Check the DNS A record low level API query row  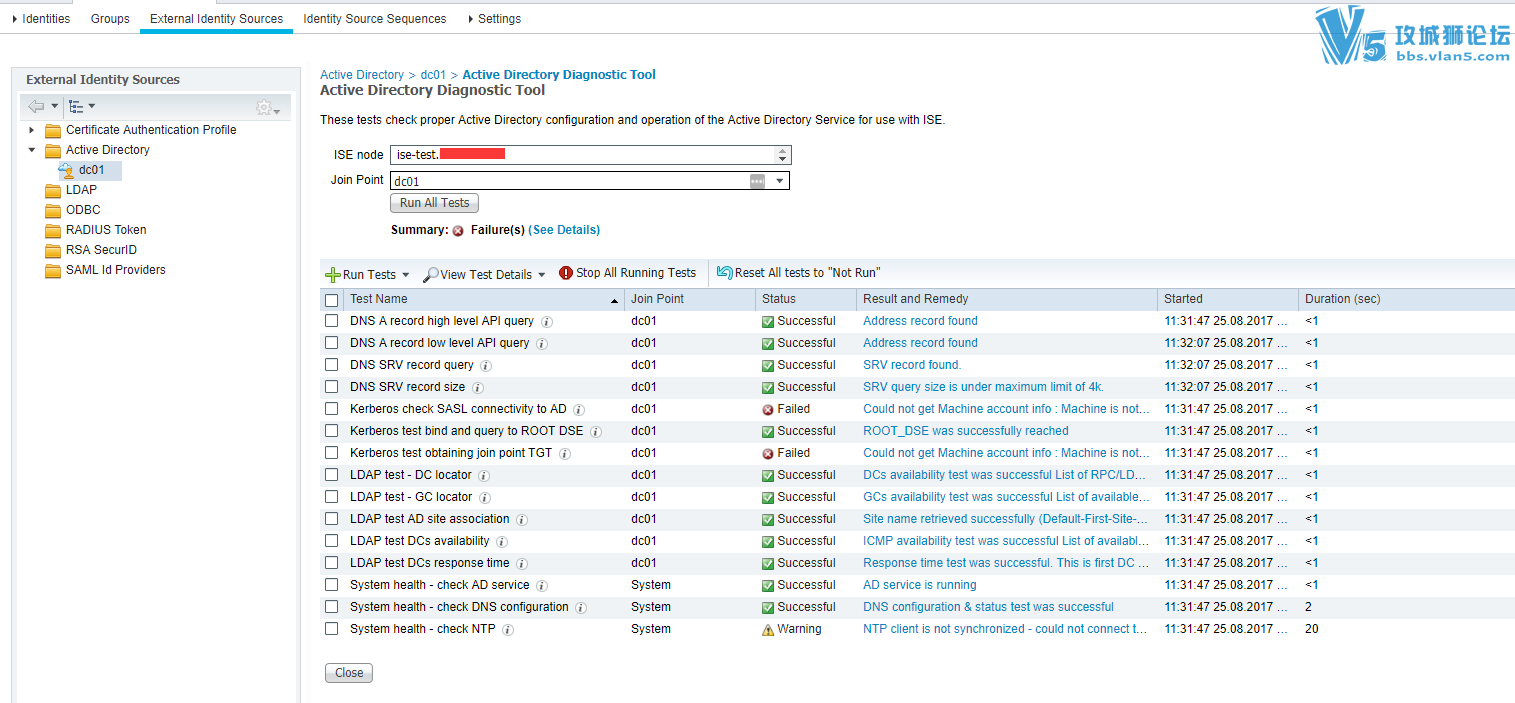click(x=332, y=344)
